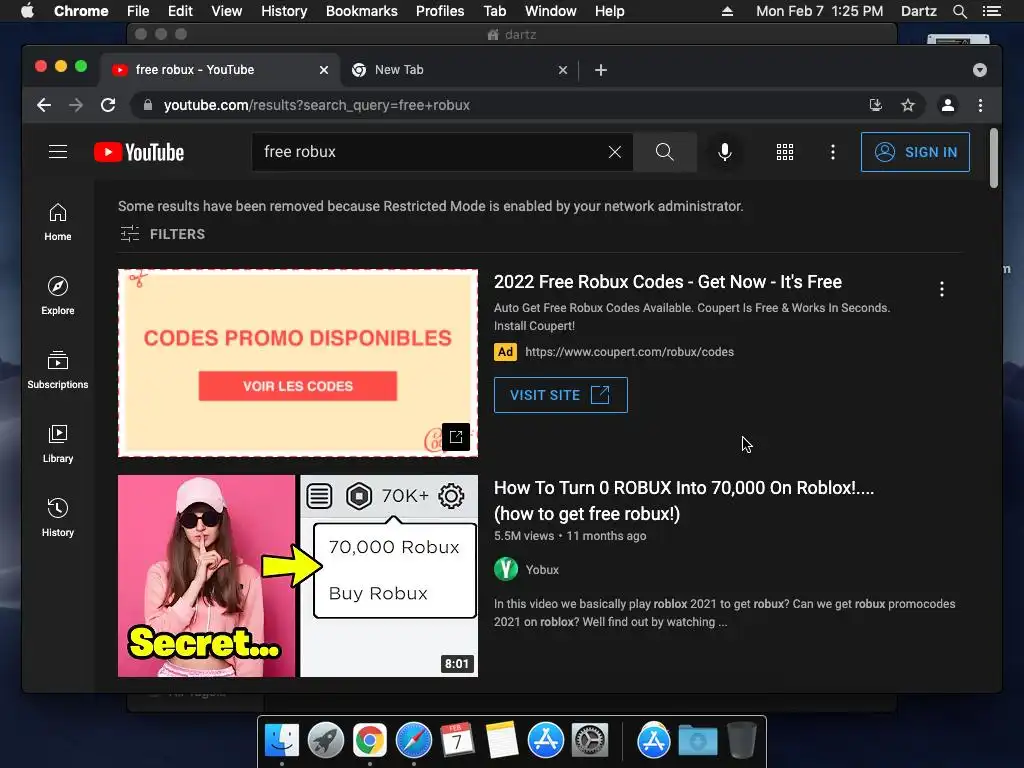This screenshot has width=1024, height=768.
Task: Open a new tab with the plus button
Action: point(601,70)
